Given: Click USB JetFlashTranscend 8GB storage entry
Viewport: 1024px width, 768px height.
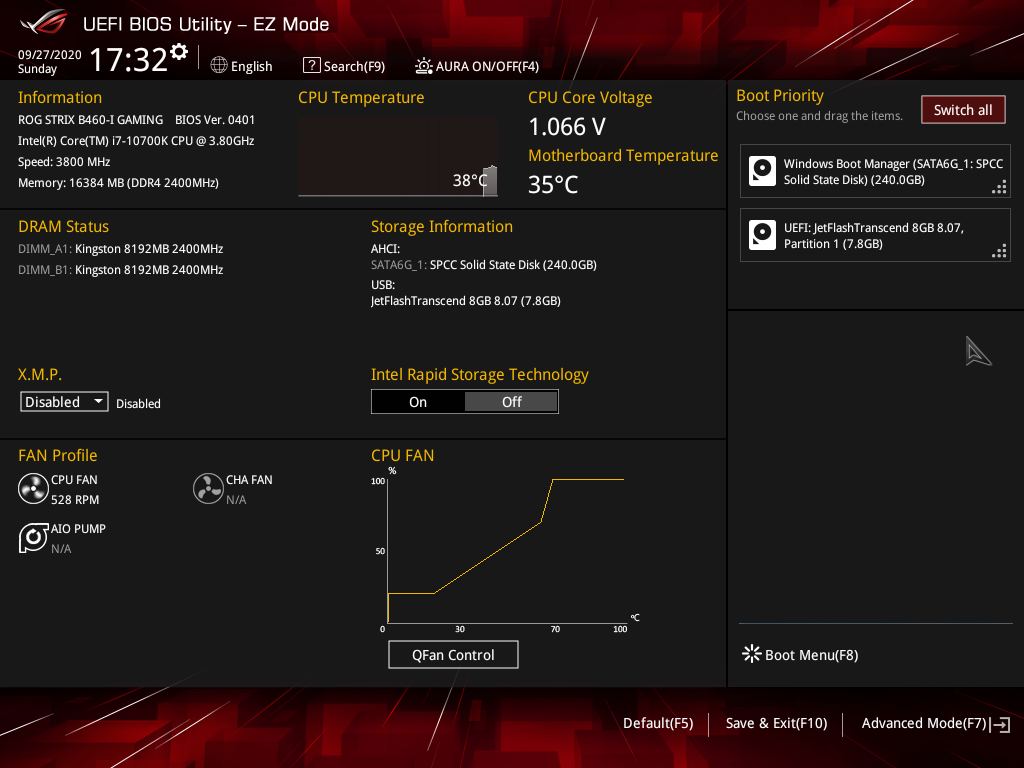Looking at the screenshot, I should point(466,301).
